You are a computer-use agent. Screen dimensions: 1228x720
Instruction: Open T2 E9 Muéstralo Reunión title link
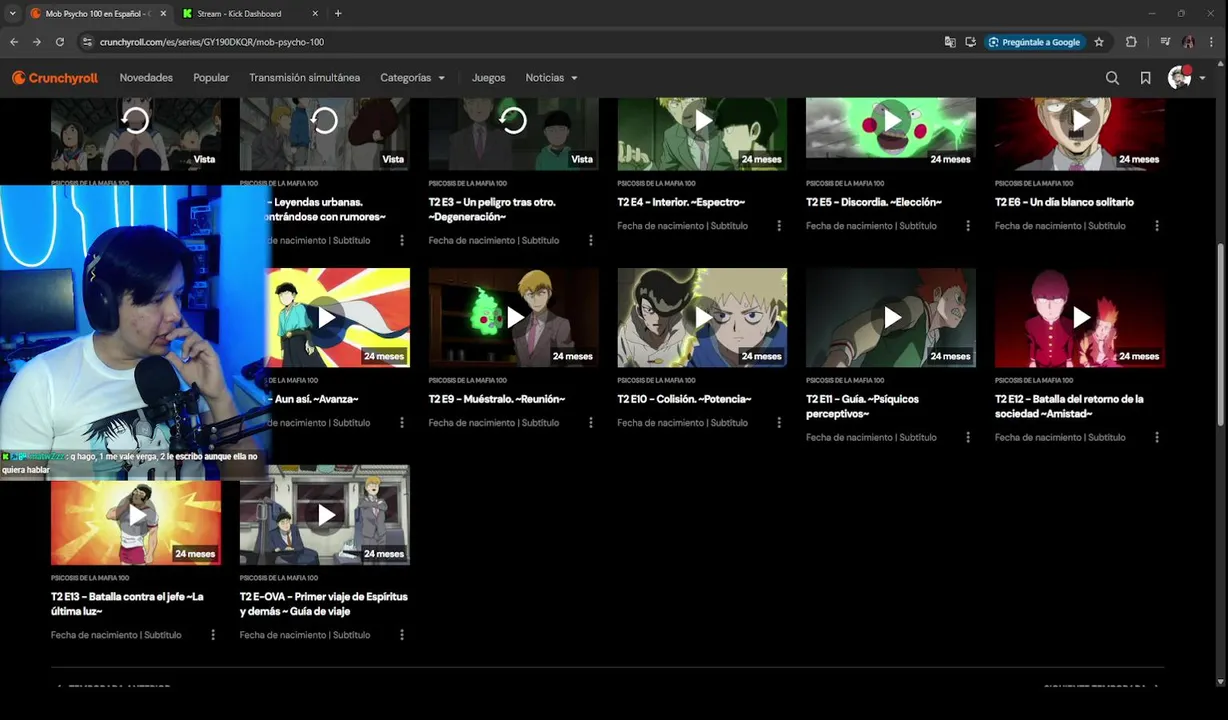click(x=497, y=399)
